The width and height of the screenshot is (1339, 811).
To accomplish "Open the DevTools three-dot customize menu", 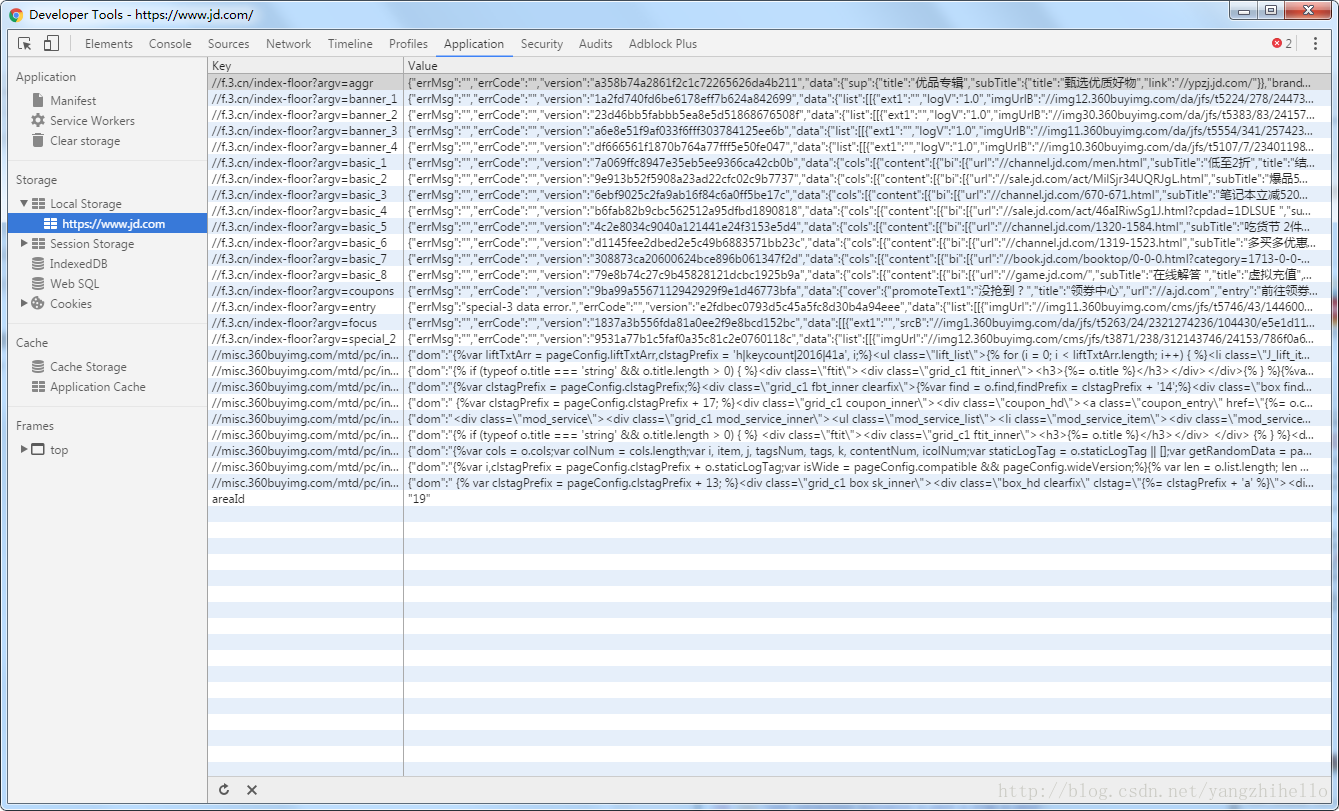I will tap(1315, 44).
